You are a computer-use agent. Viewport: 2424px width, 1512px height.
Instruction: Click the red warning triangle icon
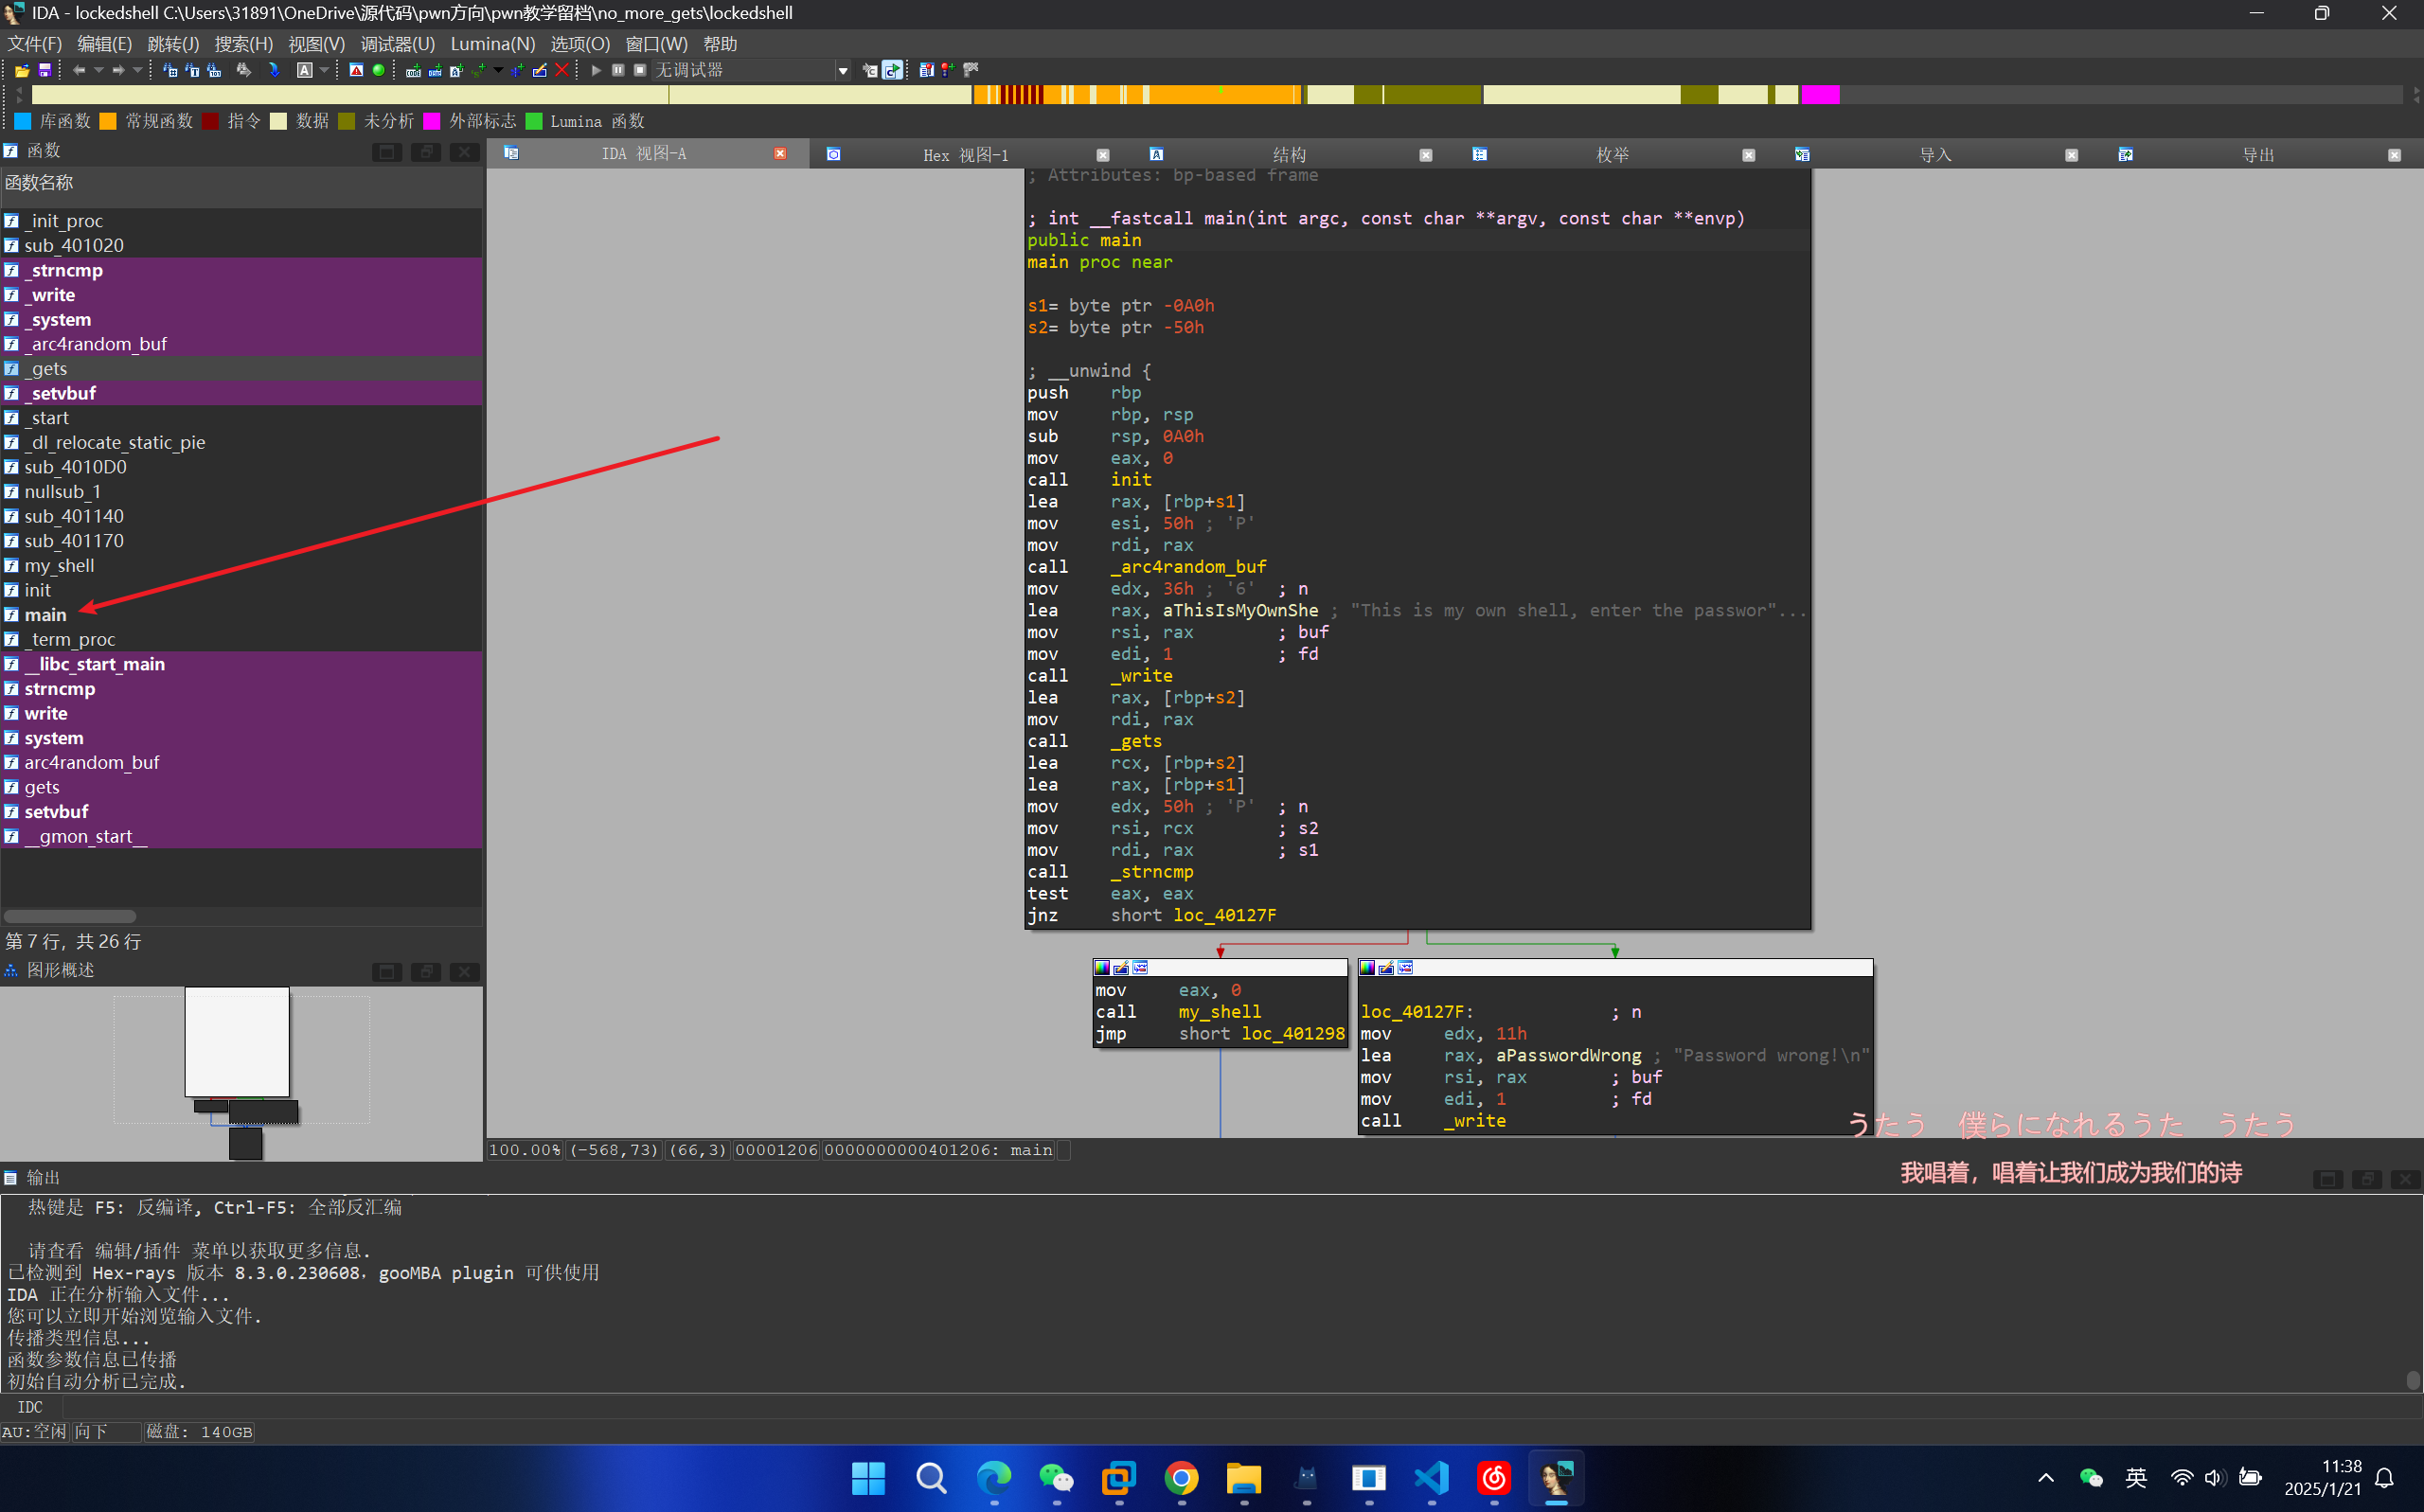point(356,70)
